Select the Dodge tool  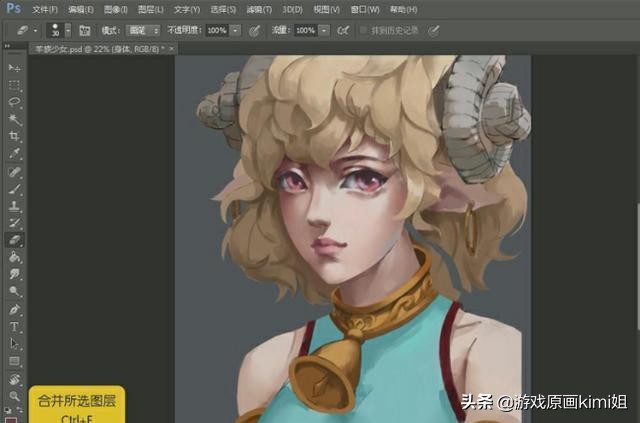point(14,291)
